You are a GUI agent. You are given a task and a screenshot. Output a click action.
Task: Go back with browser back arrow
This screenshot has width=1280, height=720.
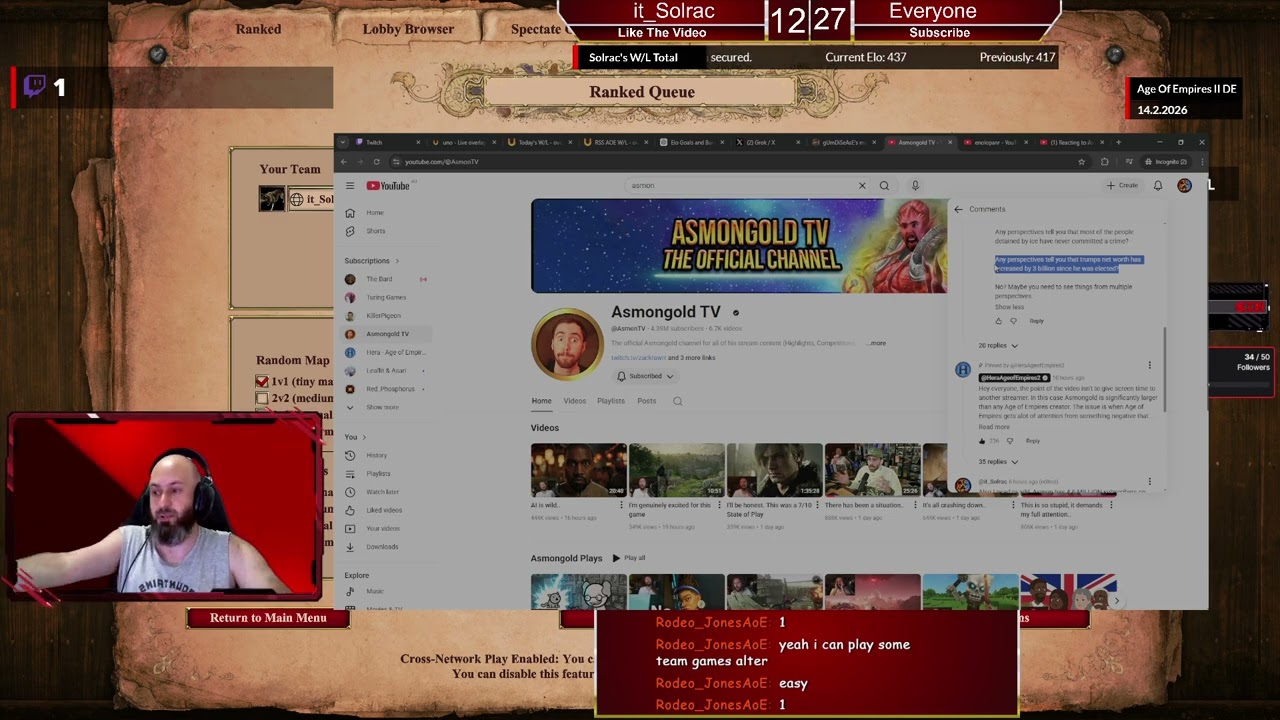pyautogui.click(x=344, y=161)
